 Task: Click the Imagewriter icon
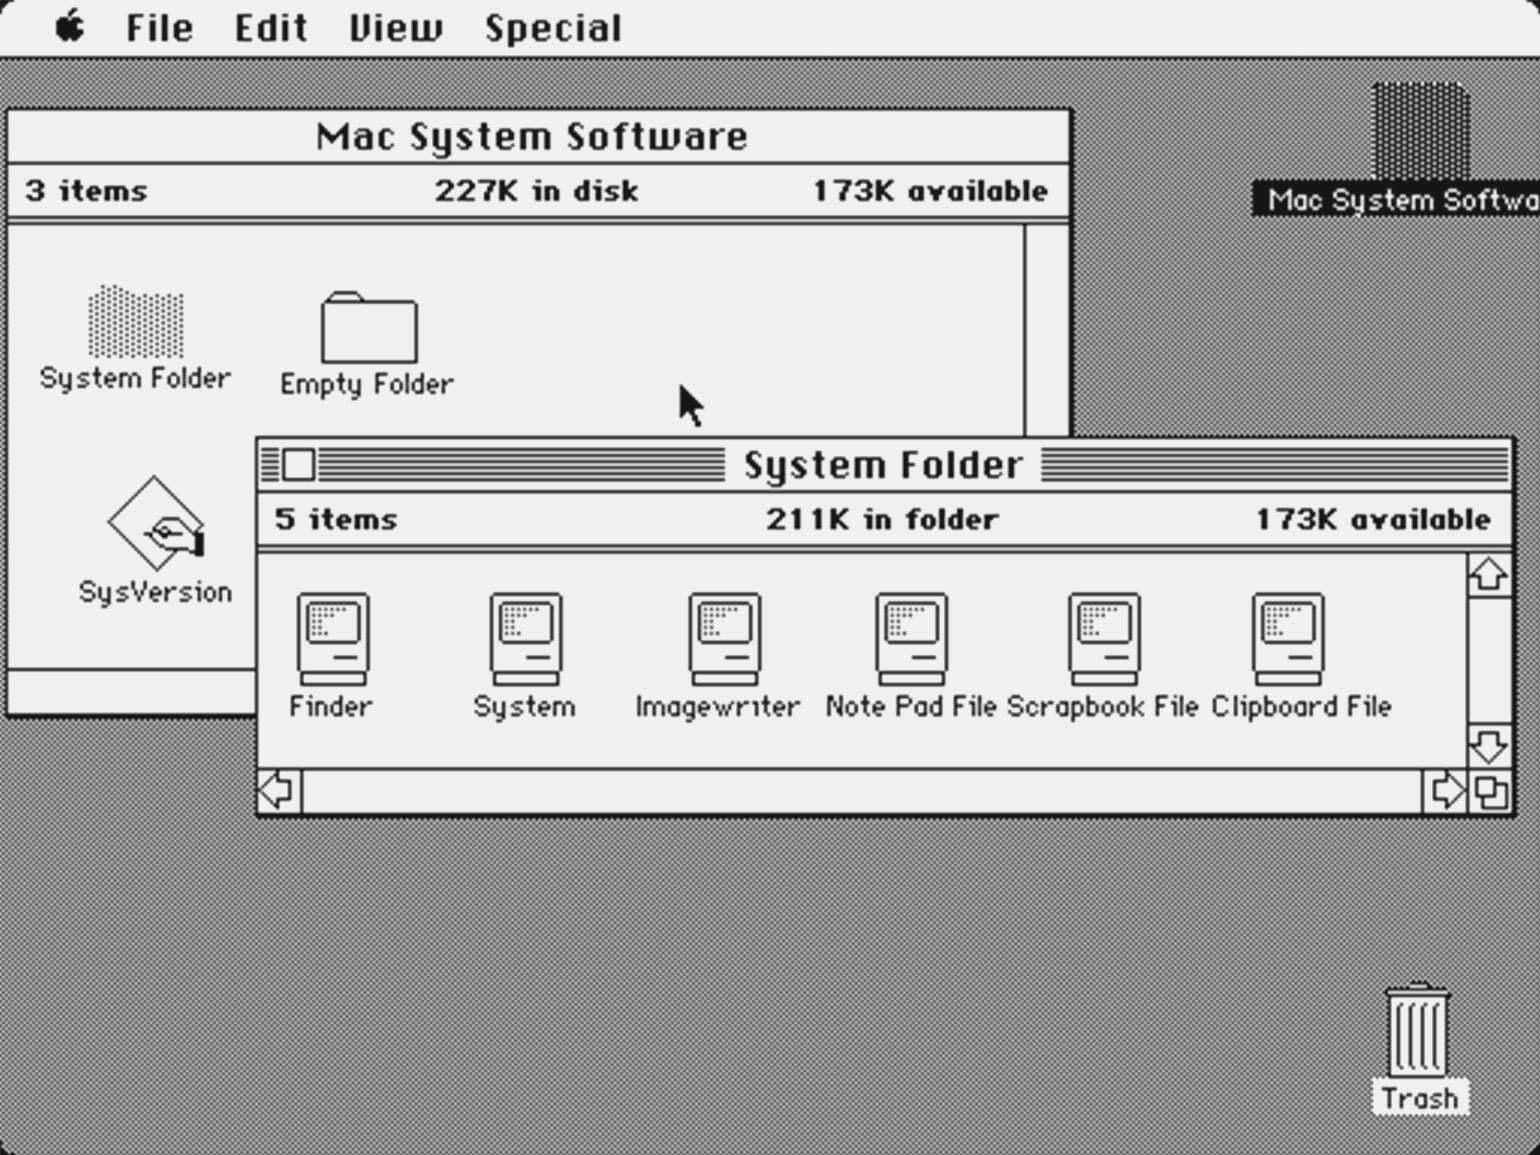(x=724, y=639)
